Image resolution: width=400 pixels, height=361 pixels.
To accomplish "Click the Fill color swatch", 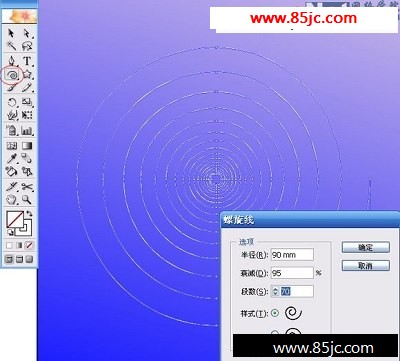I will [15, 219].
